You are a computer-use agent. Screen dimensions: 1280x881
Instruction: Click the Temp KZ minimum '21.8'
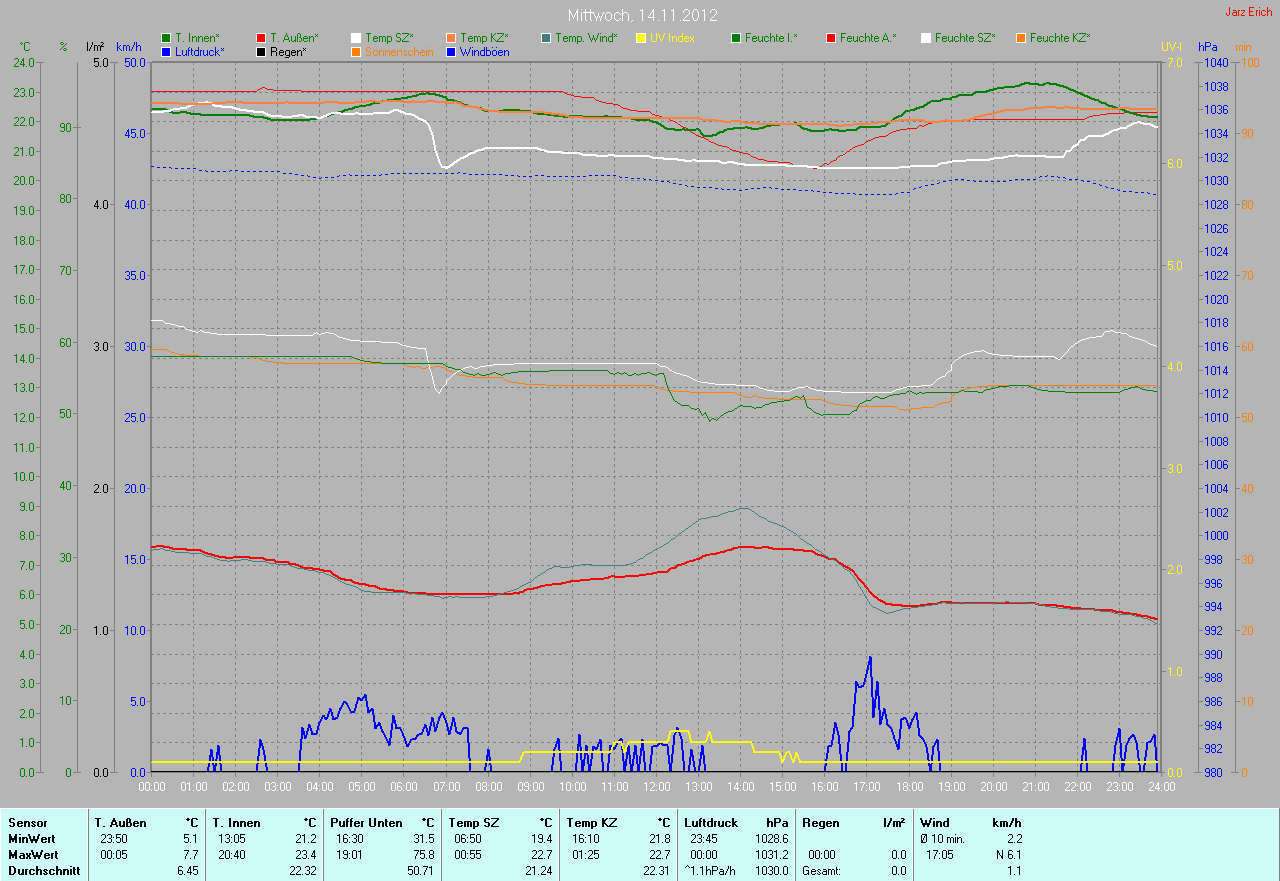pyautogui.click(x=658, y=839)
